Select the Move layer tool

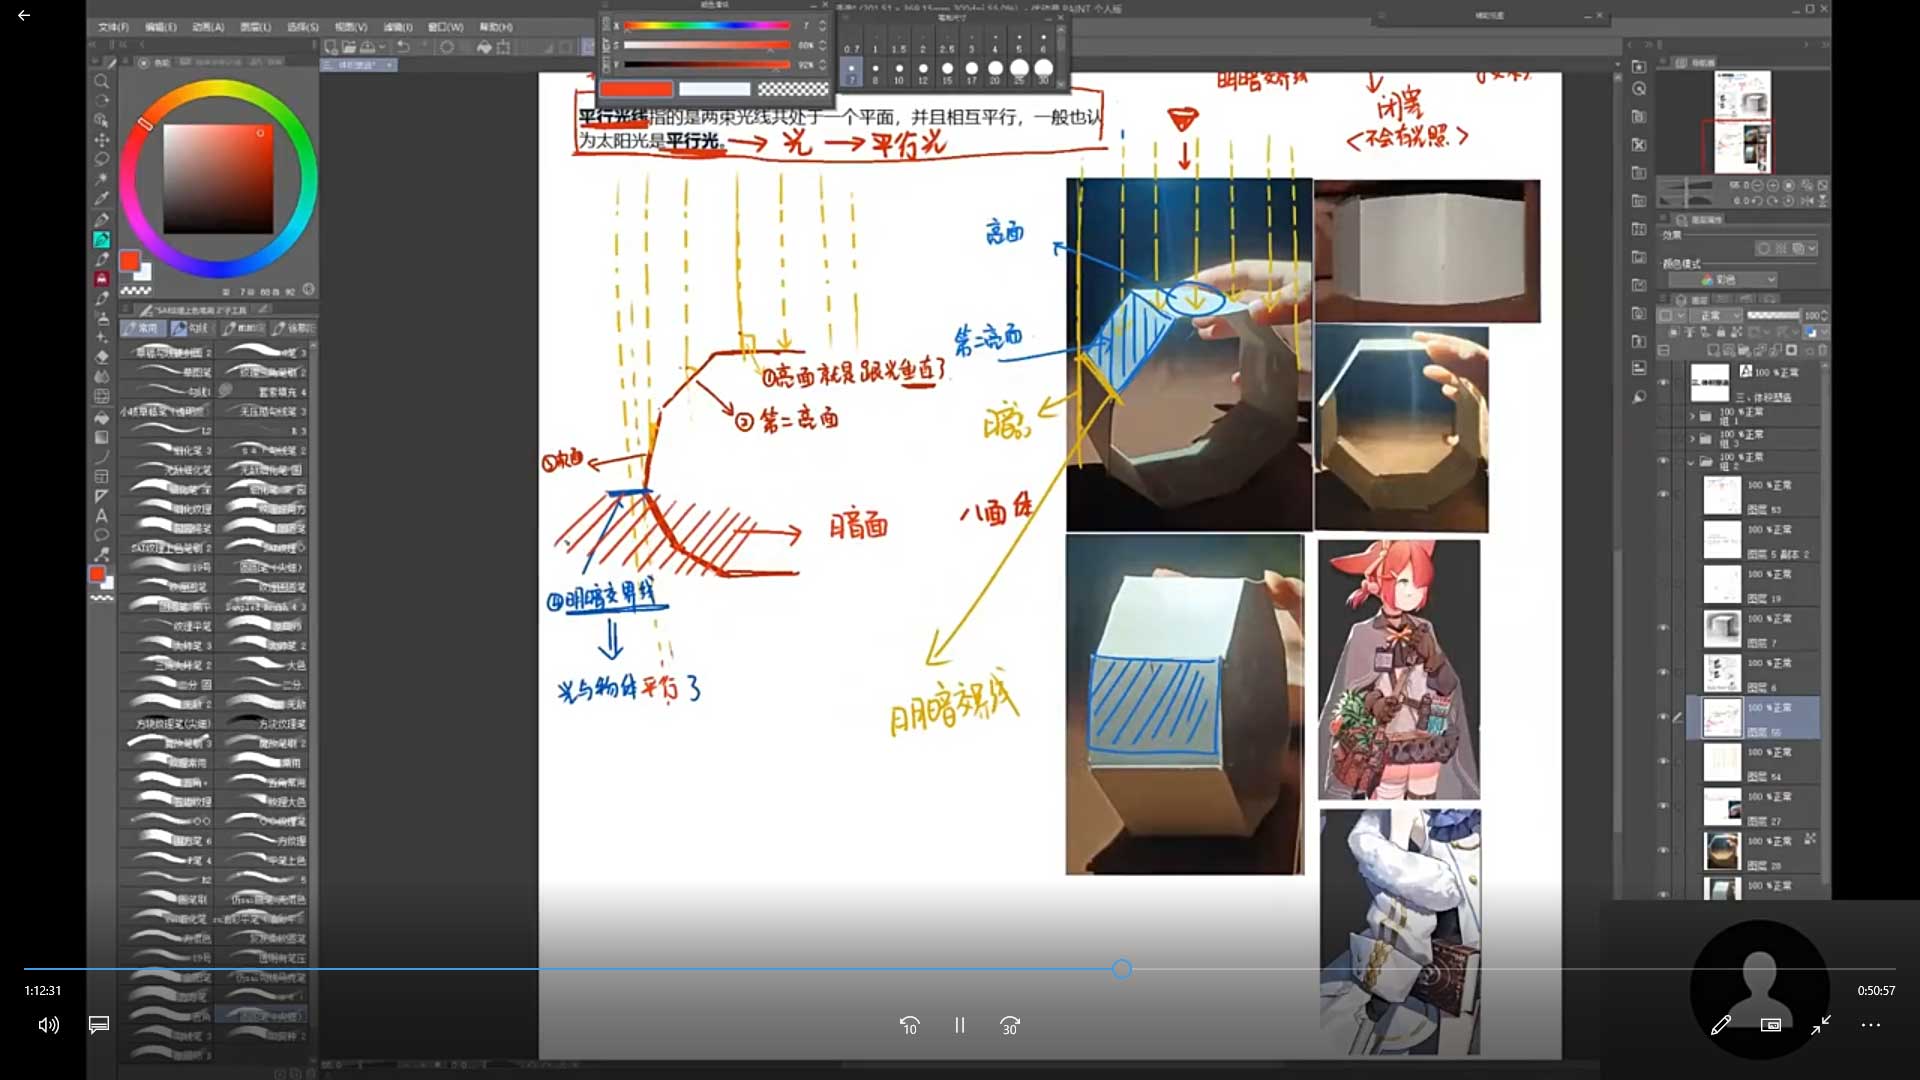coord(101,139)
